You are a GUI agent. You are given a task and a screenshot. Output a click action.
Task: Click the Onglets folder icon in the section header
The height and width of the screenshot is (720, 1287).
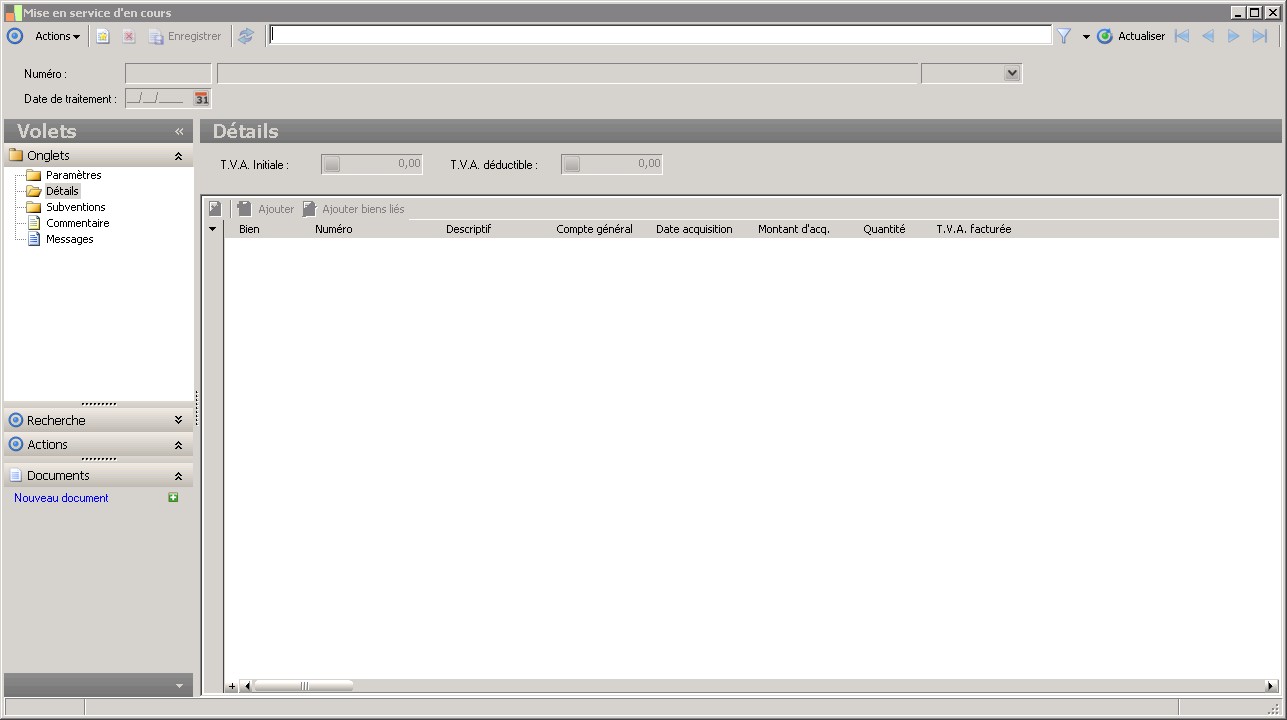tap(16, 155)
